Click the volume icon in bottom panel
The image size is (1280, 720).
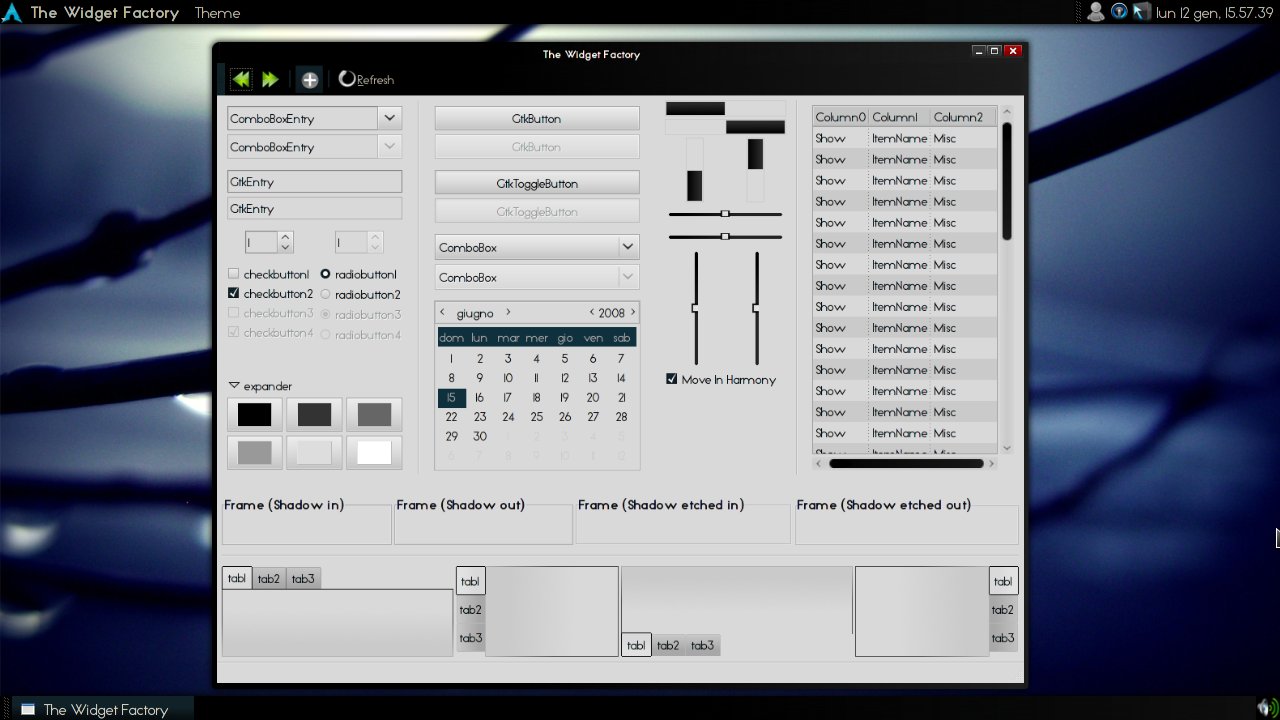click(1268, 709)
